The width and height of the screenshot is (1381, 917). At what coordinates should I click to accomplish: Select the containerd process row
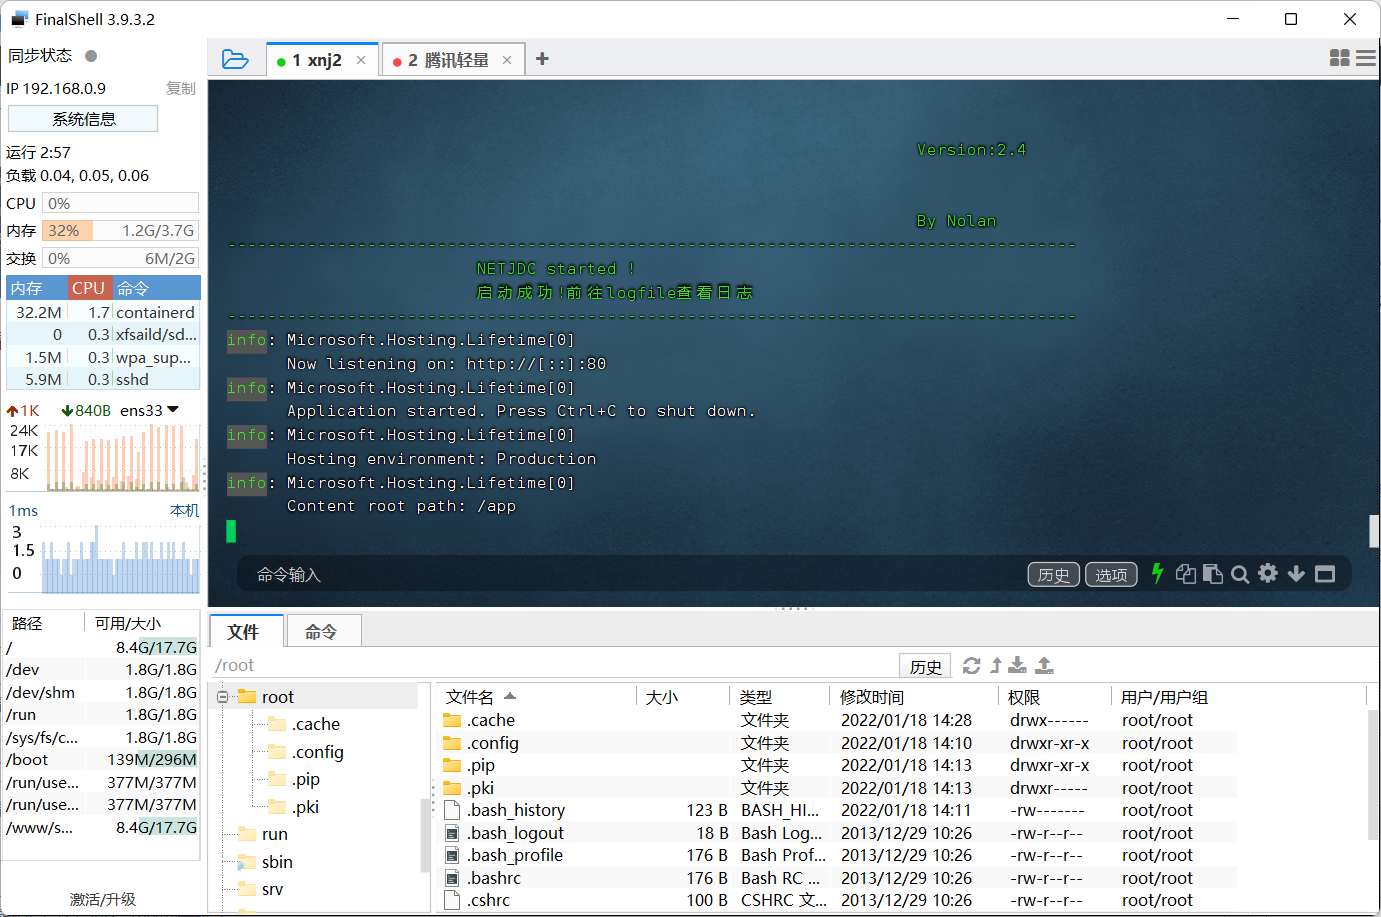click(103, 312)
